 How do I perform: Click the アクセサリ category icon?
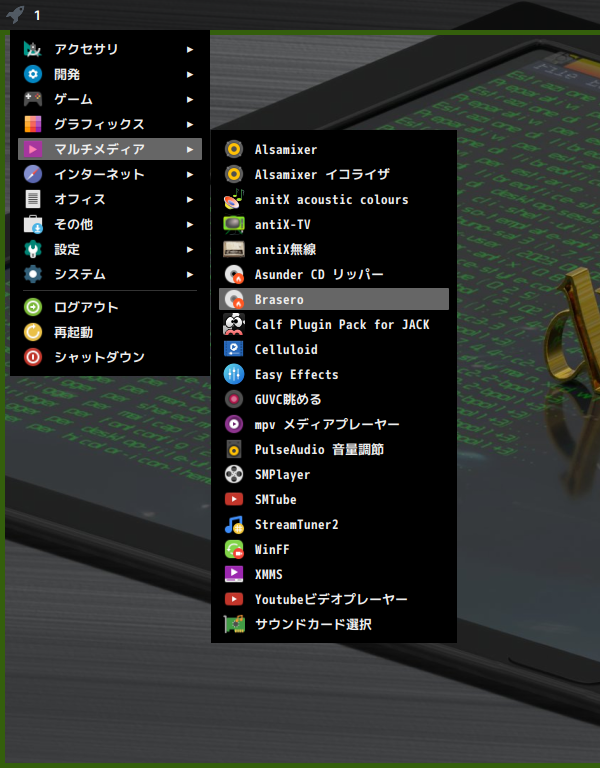(33, 49)
